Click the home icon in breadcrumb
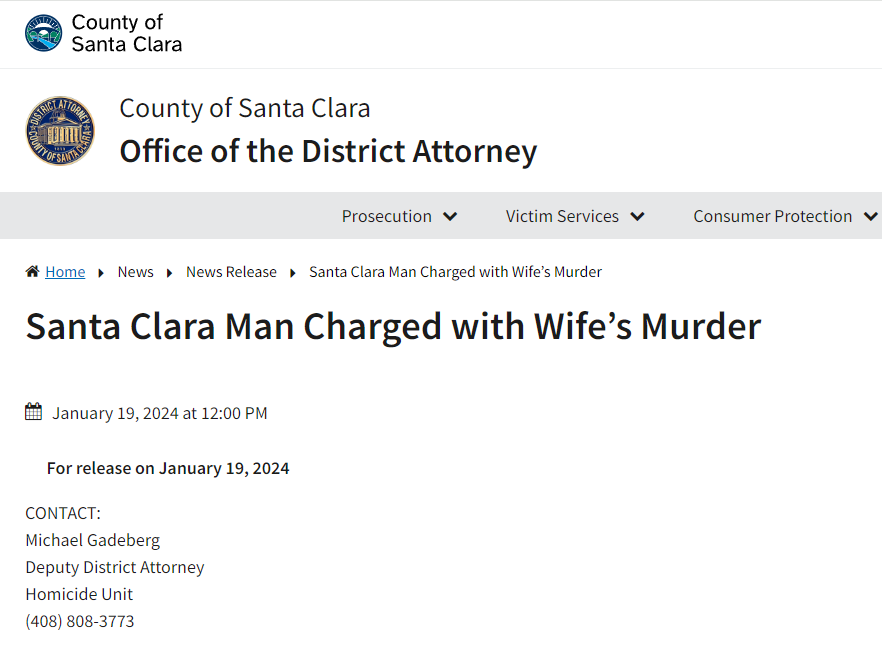Image resolution: width=882 pixels, height=660 pixels. click(x=33, y=272)
